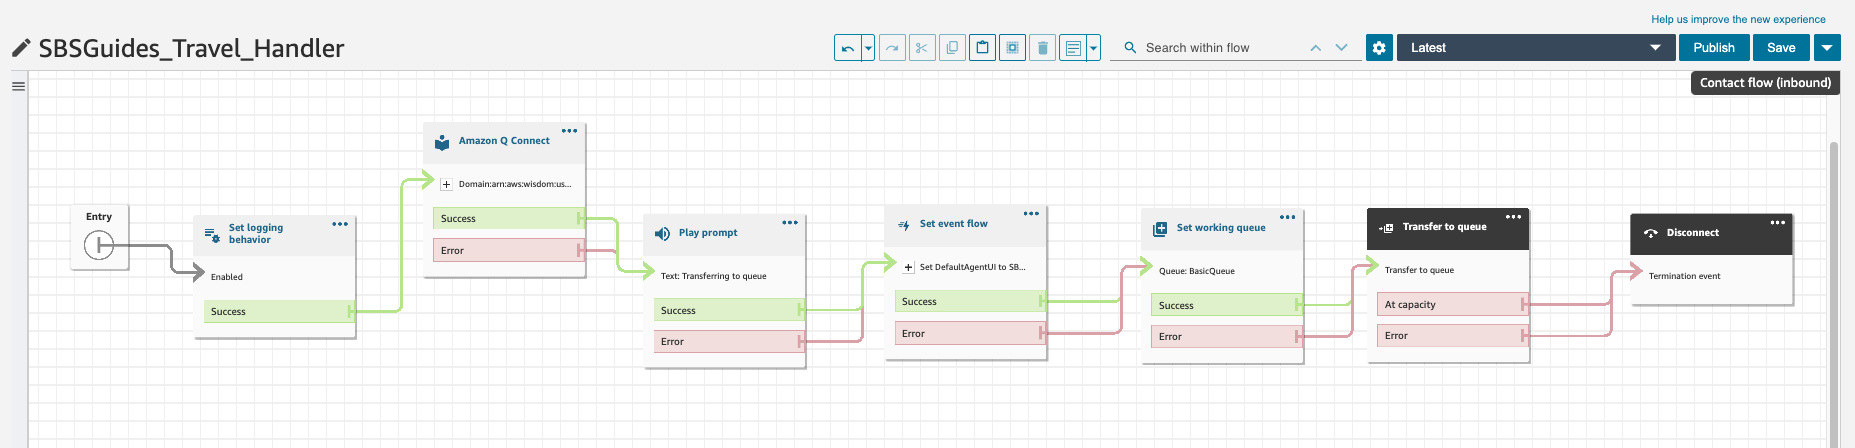Open the undo history dropdown arrow

point(868,48)
